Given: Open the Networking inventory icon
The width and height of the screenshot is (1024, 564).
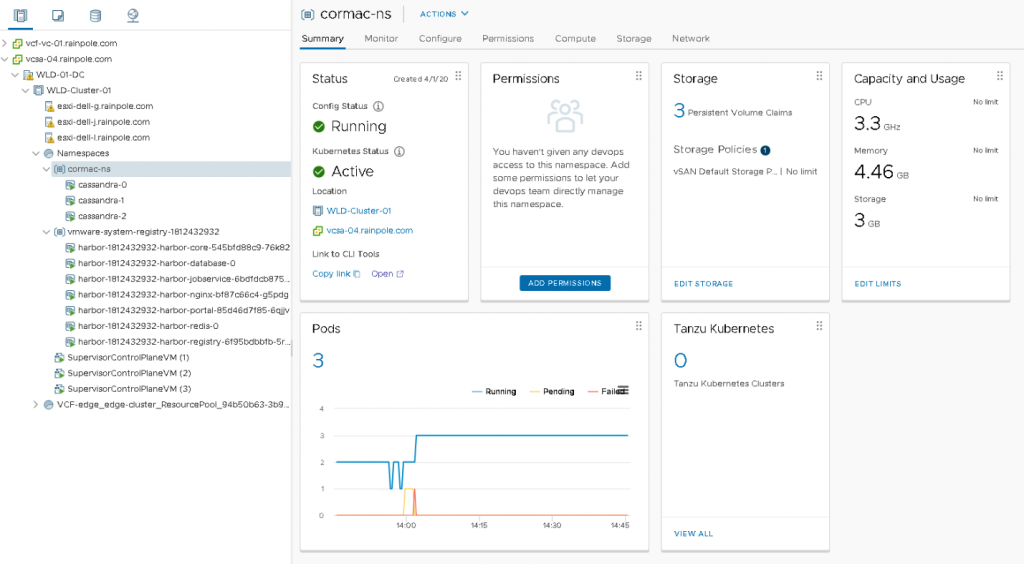Looking at the screenshot, I should point(133,15).
